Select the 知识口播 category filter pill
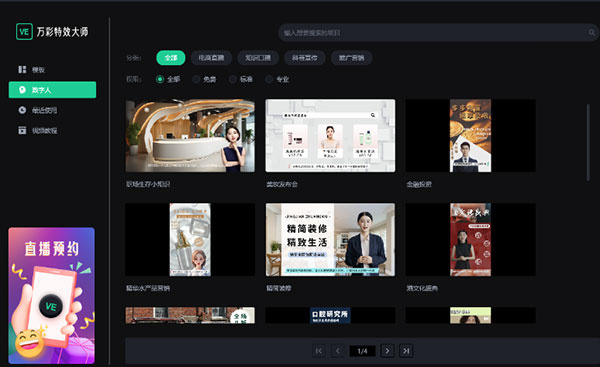Viewport: 600px width, 367px height. coord(258,58)
